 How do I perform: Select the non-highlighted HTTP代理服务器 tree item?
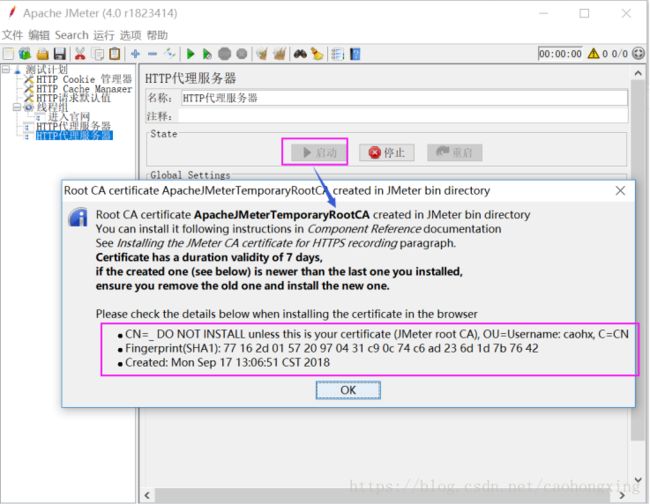click(x=73, y=126)
